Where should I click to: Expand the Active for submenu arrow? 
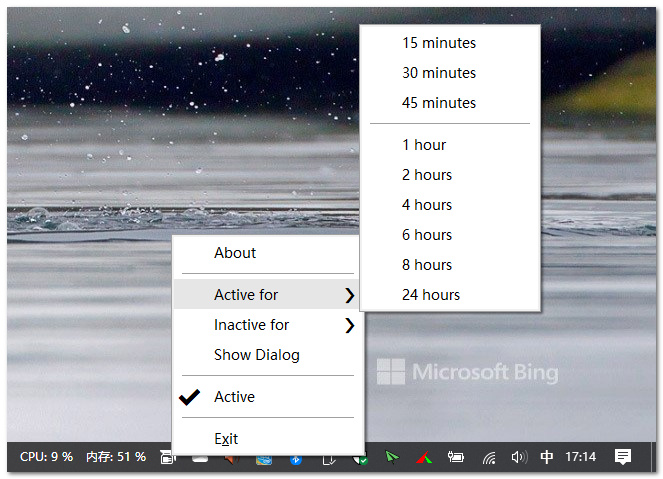[349, 295]
